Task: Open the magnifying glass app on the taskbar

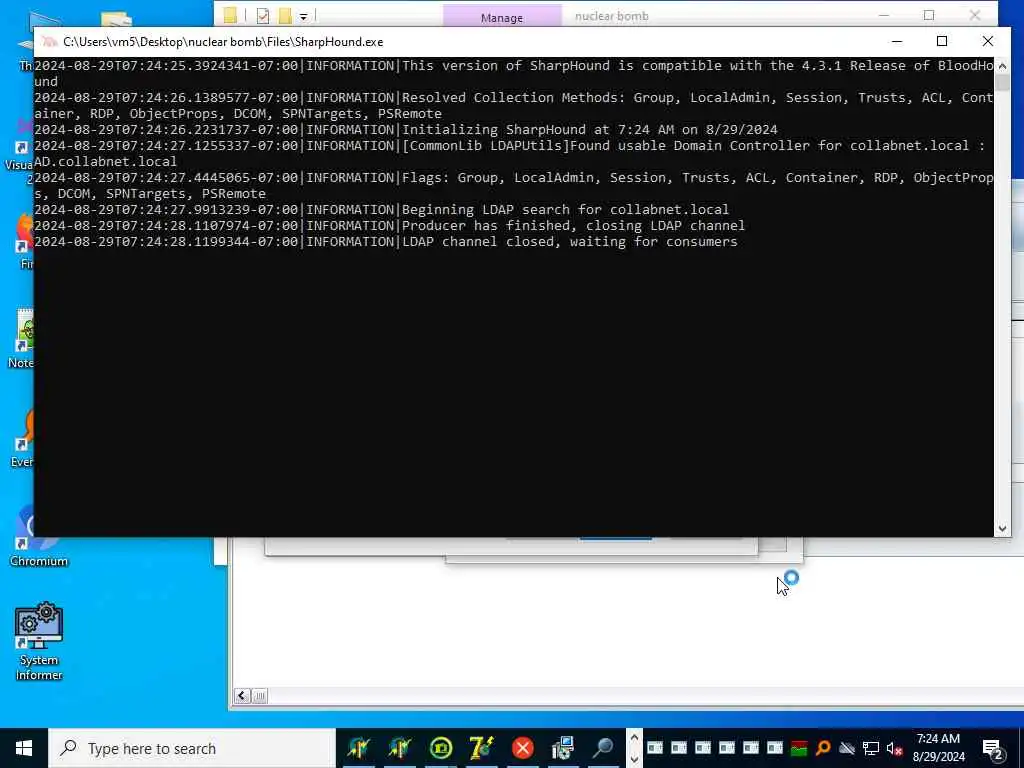Action: click(x=603, y=748)
